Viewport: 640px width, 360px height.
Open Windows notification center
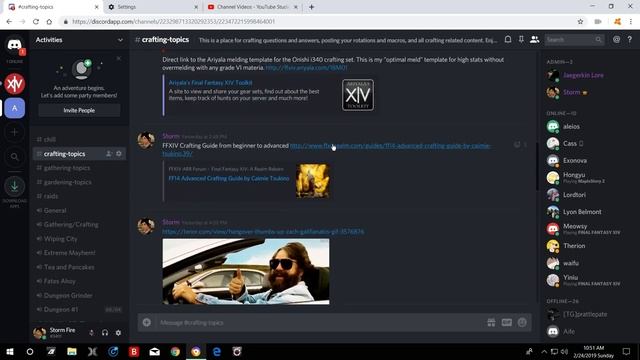627,351
